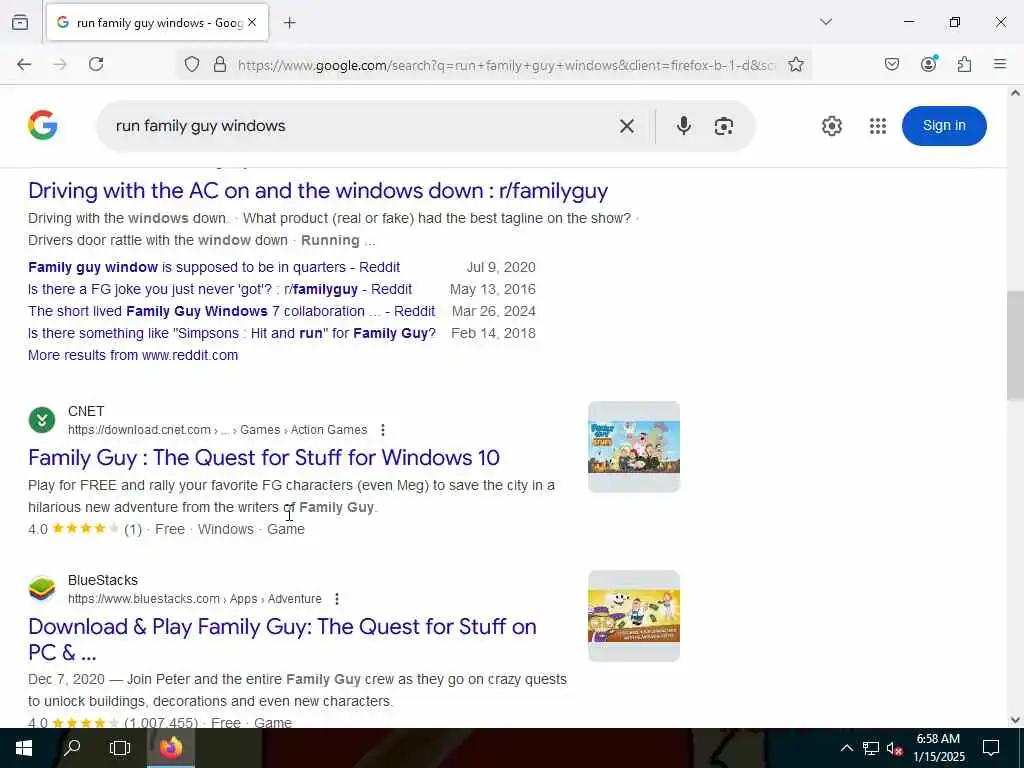Expand the list all tabs chevron
Viewport: 1024px width, 768px height.
826,22
